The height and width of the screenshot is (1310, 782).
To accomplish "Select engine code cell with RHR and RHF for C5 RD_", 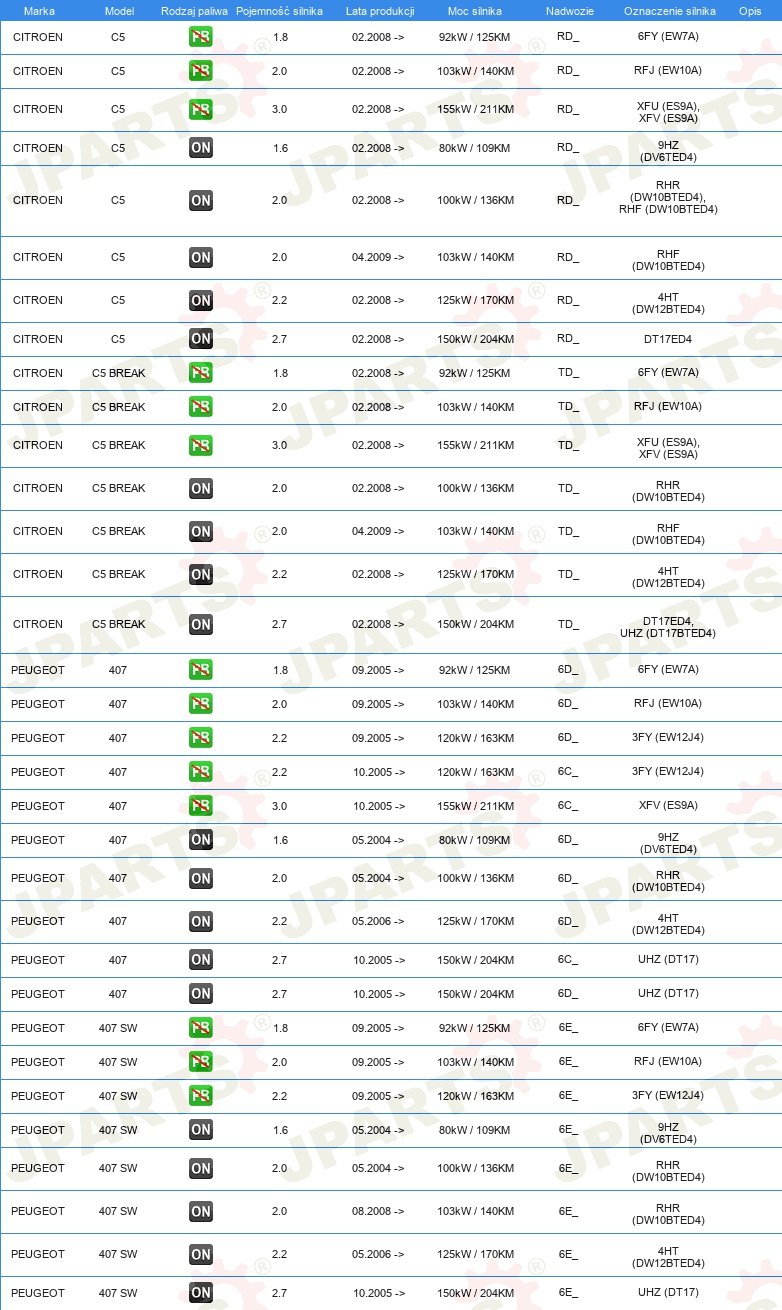I will point(668,198).
